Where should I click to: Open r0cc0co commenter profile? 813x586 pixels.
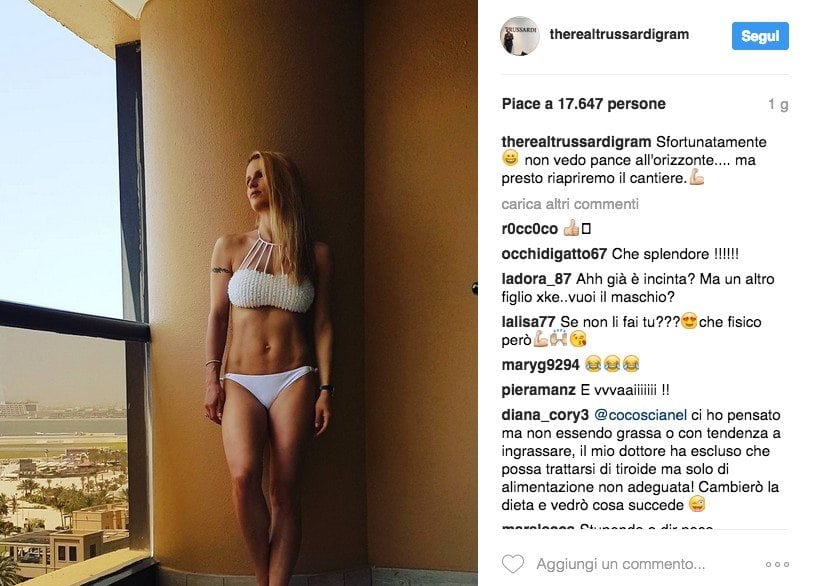pyautogui.click(x=529, y=229)
